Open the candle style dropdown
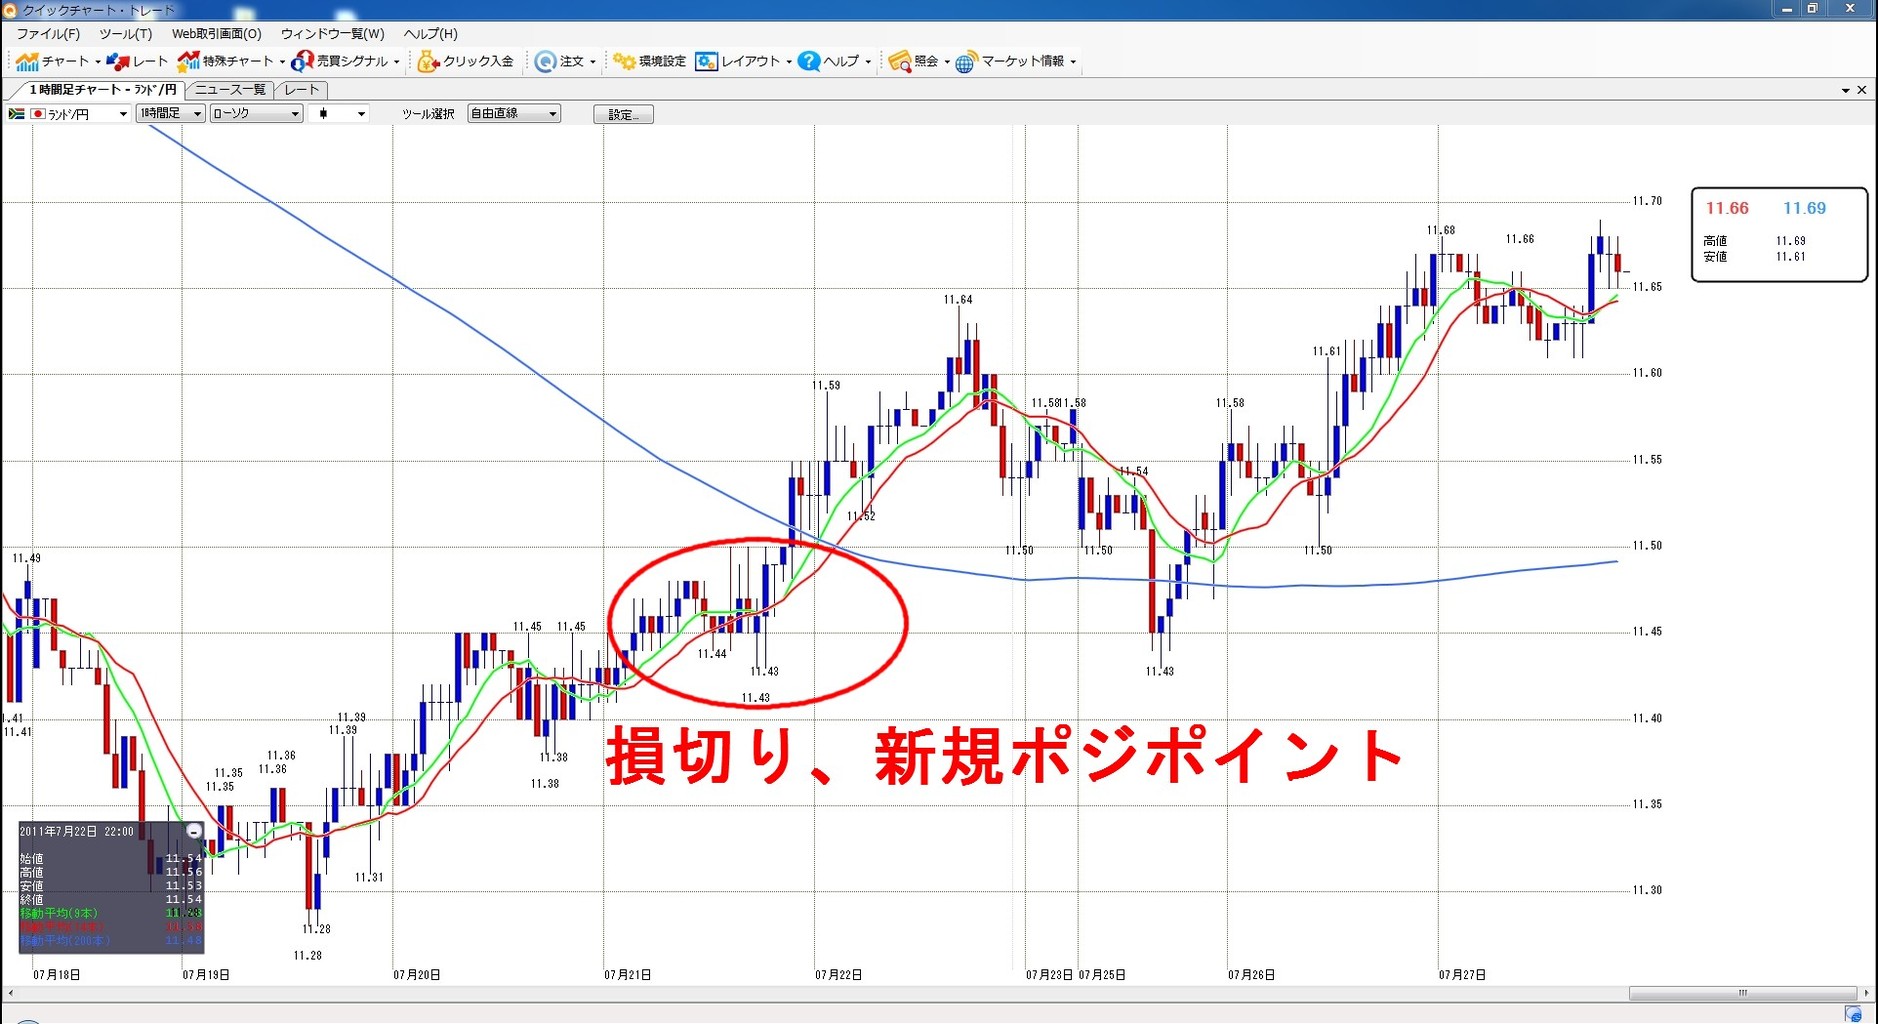The height and width of the screenshot is (1024, 1878). 338,114
